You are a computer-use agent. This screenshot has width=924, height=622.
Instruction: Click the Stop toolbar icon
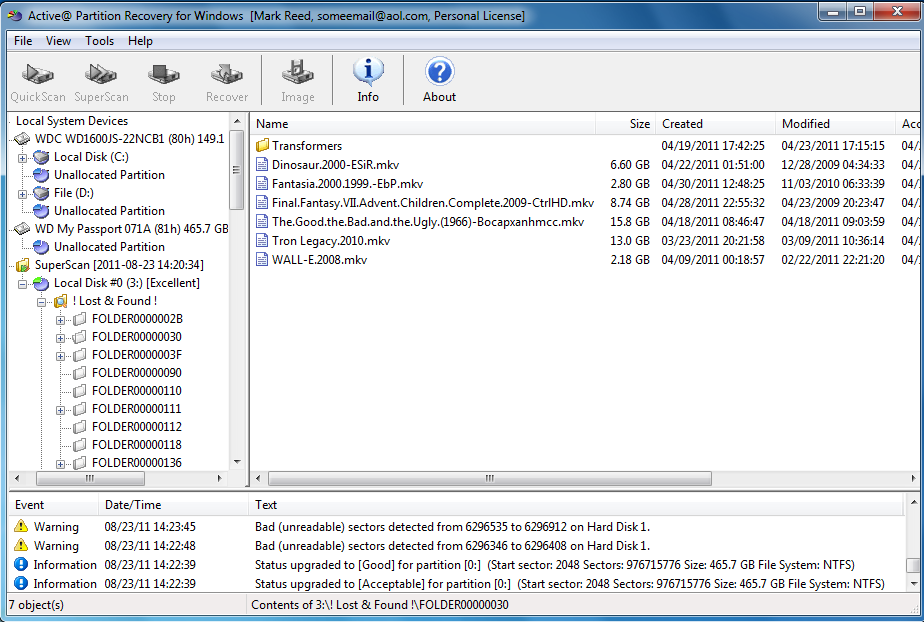click(x=163, y=74)
